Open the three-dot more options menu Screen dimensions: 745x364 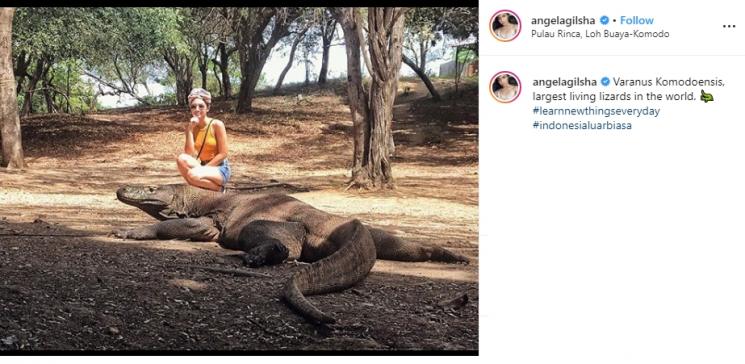[729, 27]
